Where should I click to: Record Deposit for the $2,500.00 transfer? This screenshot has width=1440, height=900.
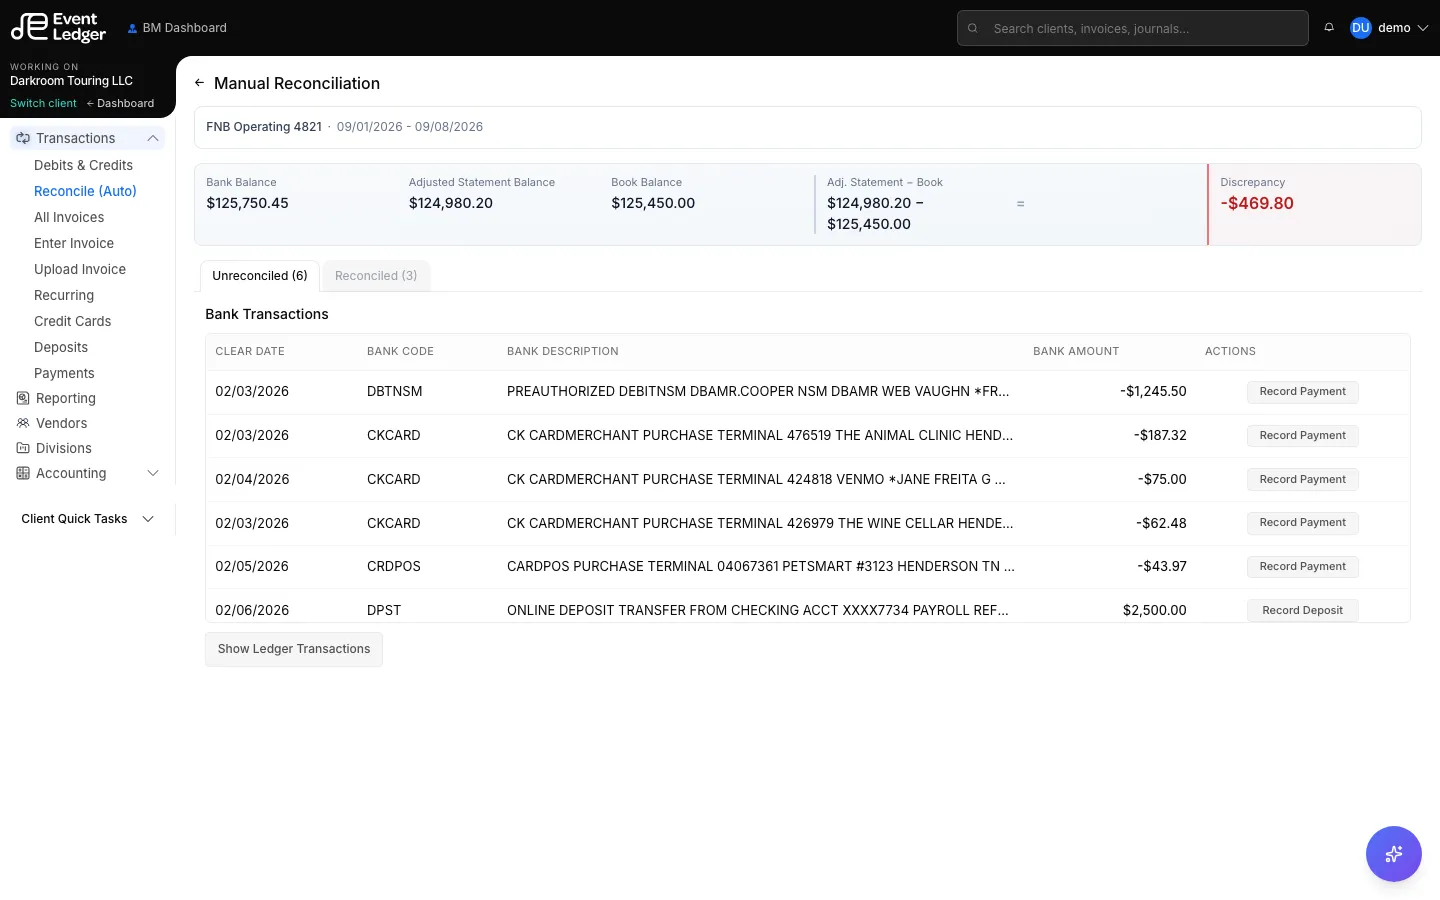(x=1302, y=610)
